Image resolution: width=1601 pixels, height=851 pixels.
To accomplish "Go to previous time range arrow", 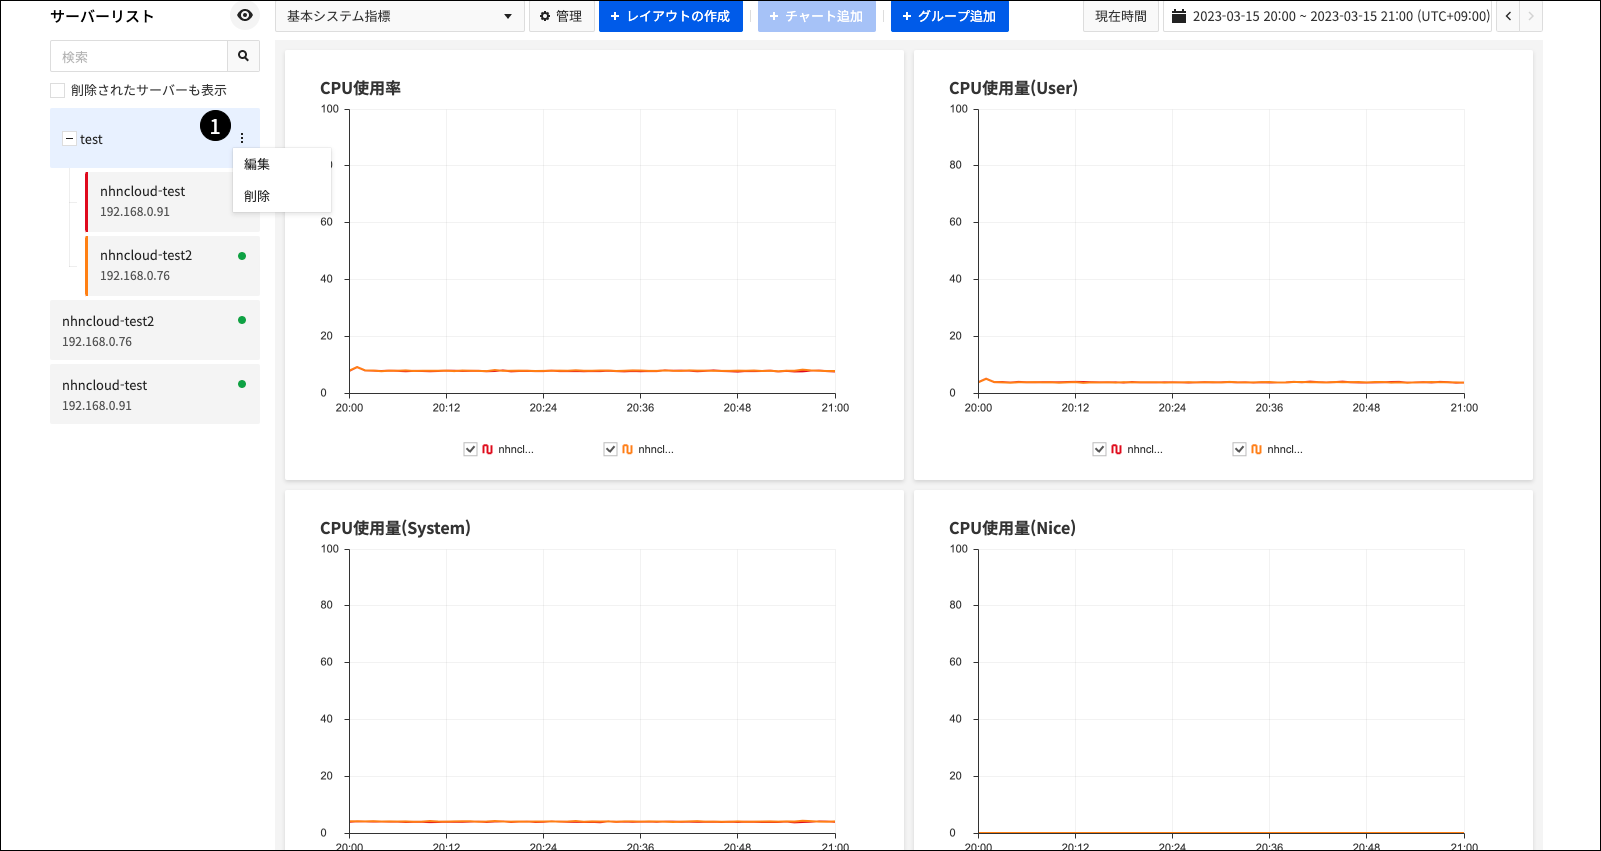I will [x=1508, y=16].
